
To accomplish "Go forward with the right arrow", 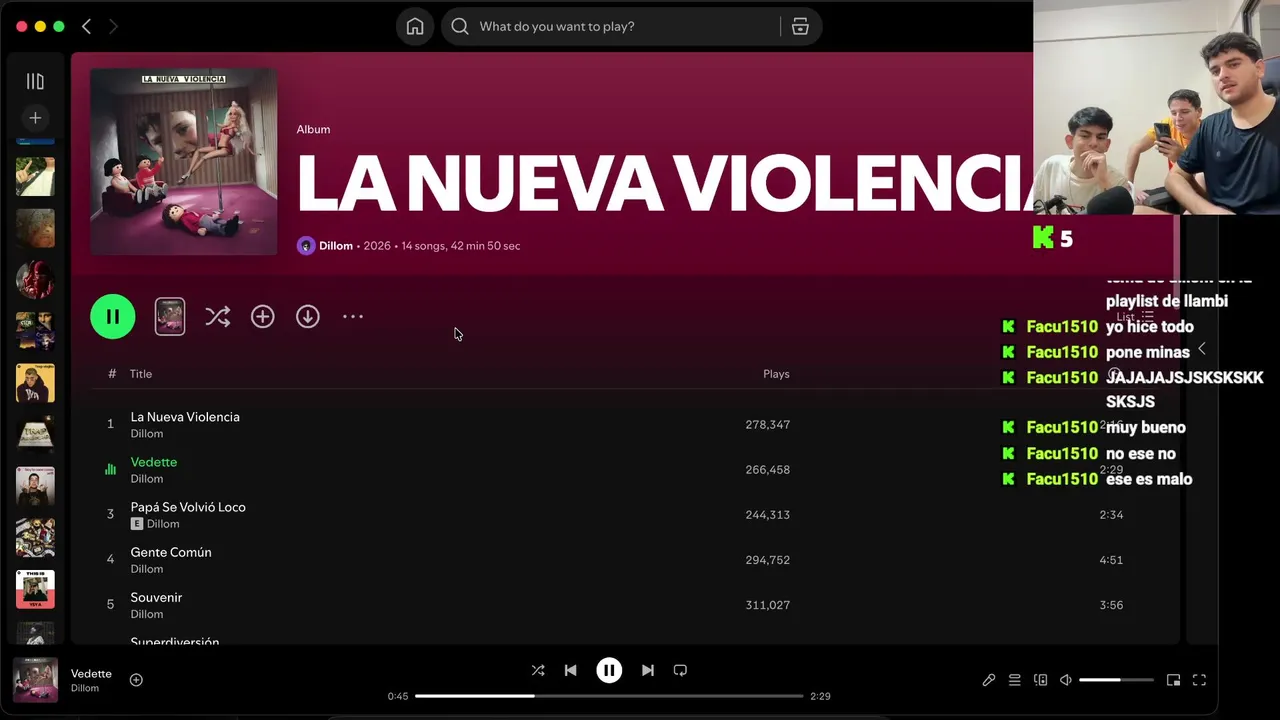I will (x=113, y=27).
